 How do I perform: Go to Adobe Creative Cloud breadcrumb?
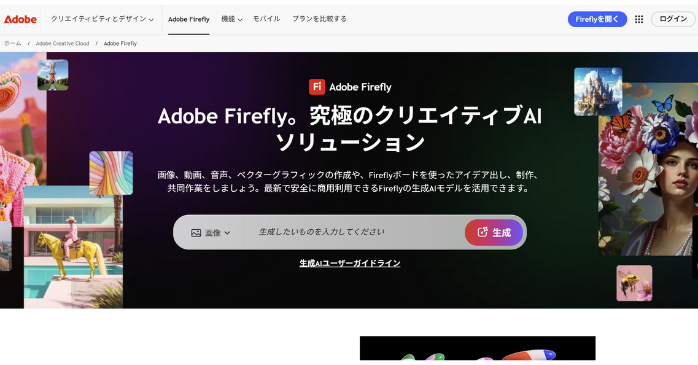coord(62,43)
